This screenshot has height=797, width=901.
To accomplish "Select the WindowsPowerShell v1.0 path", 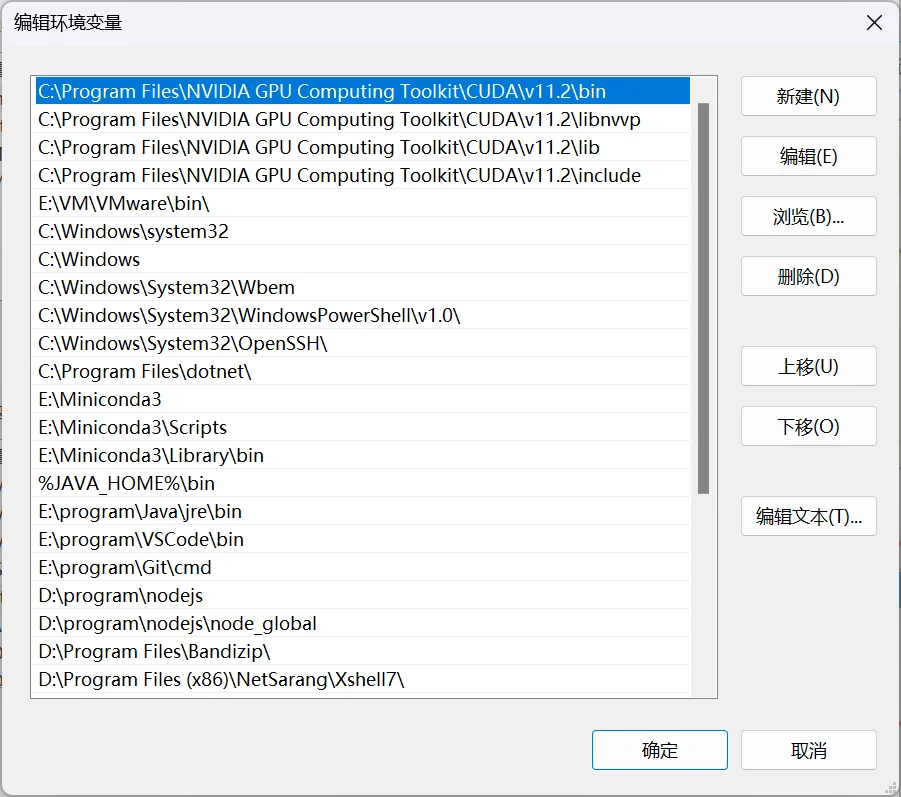I will click(249, 316).
